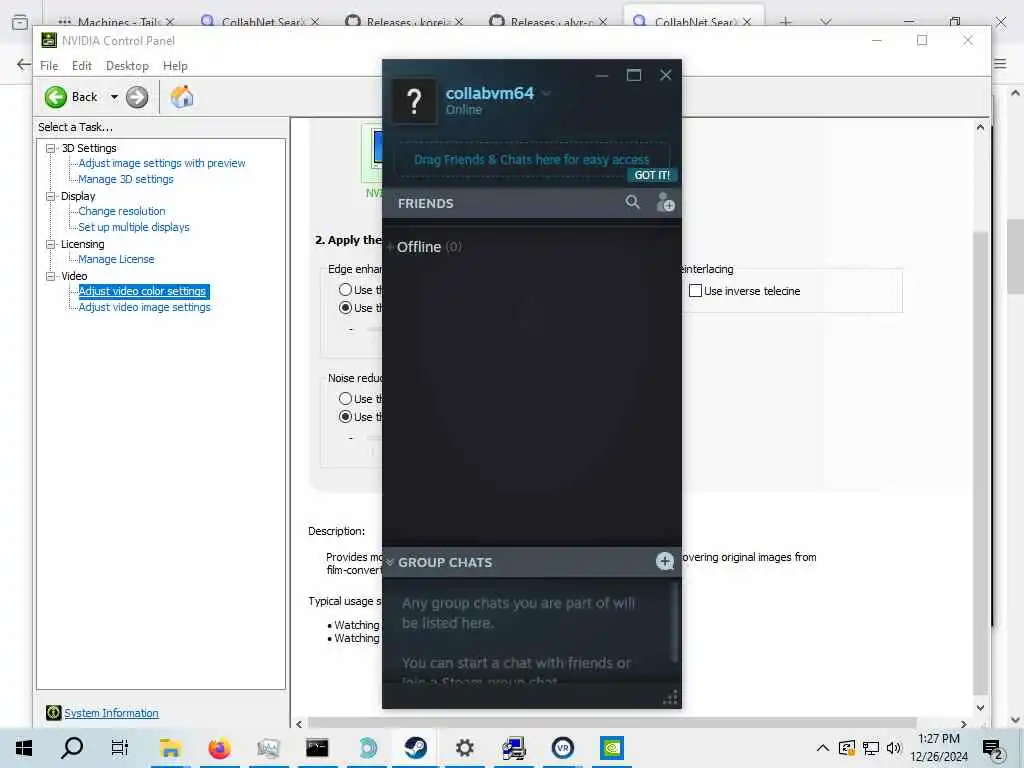This screenshot has width=1024, height=768.
Task: Open Task View on taskbar
Action: (120, 748)
